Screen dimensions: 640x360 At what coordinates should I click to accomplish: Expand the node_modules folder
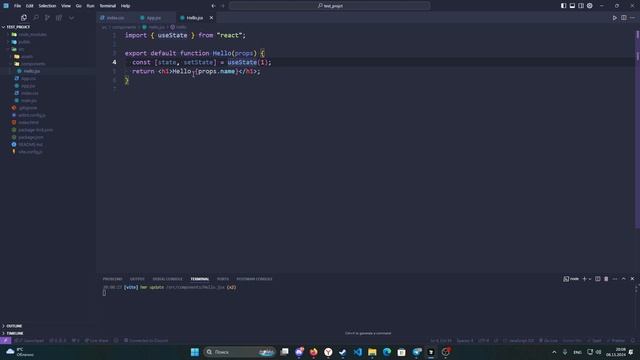48,35
